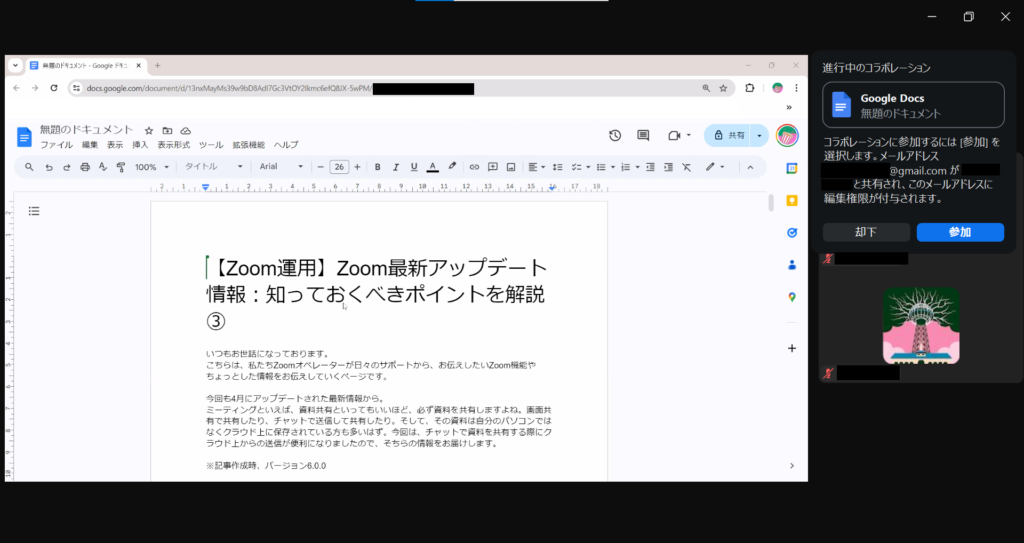Toggle italic text formatting
Viewport: 1024px width, 543px height.
396,167
